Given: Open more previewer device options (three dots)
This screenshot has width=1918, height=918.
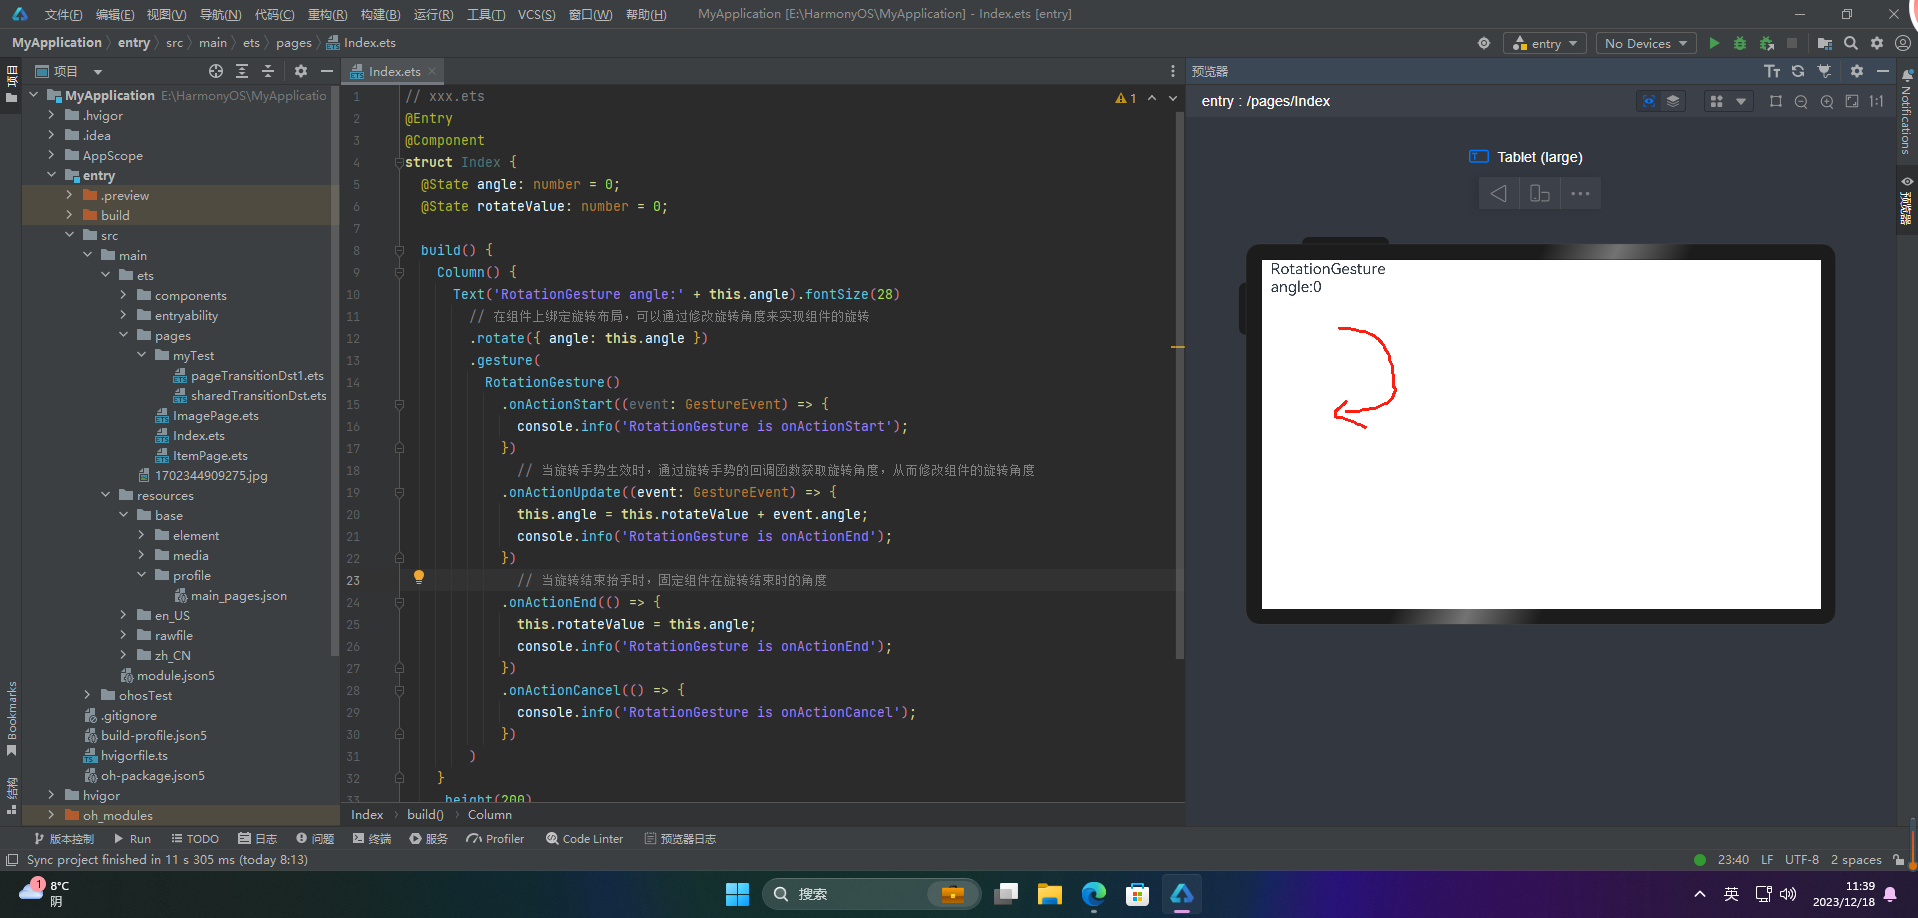Looking at the screenshot, I should click(x=1580, y=193).
